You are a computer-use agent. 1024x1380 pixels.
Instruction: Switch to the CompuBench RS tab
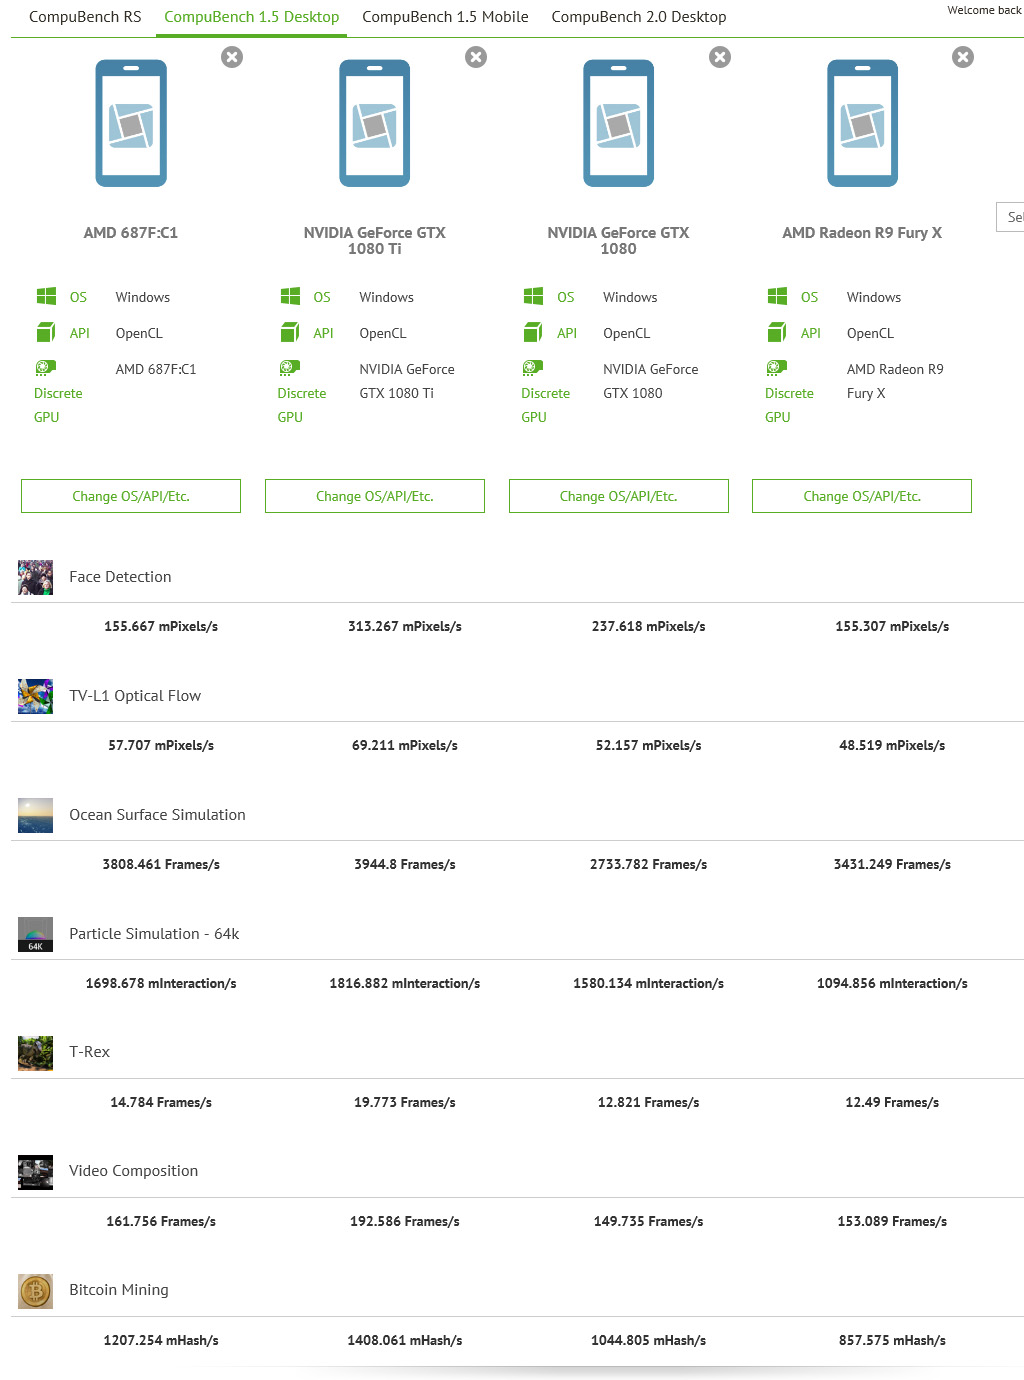85,17
